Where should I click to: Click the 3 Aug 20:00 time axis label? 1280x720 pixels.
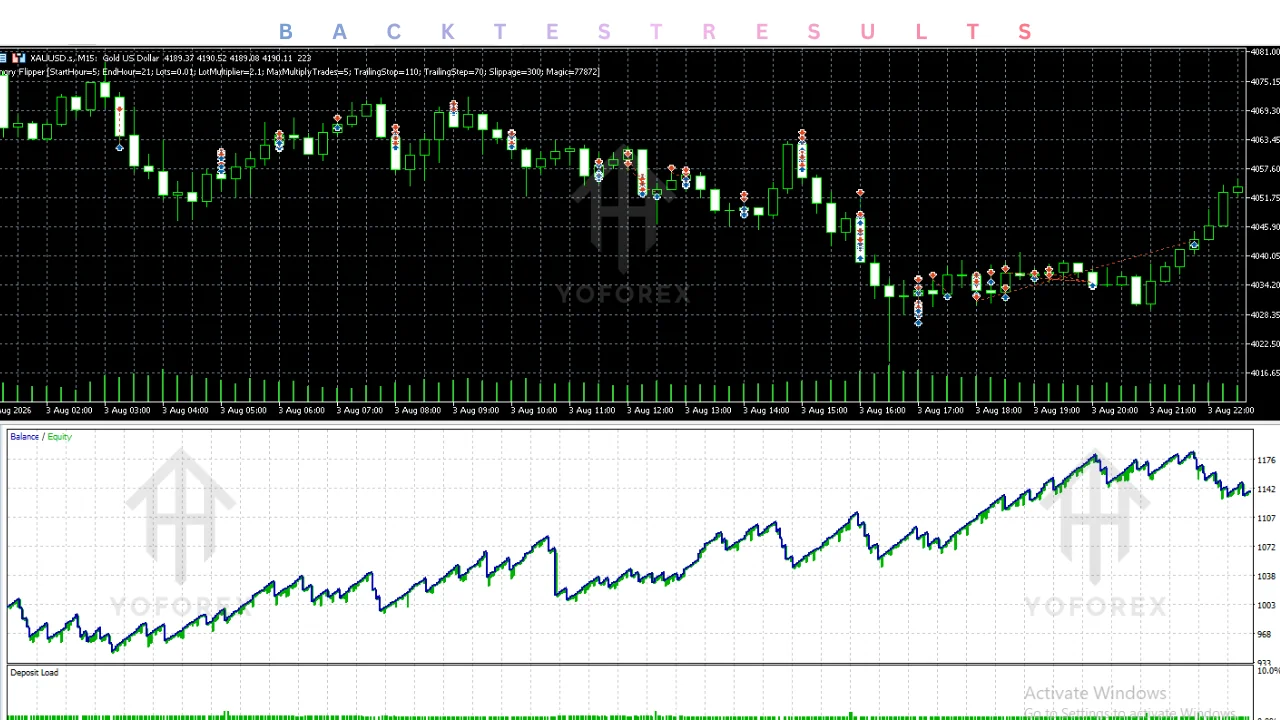1114,411
